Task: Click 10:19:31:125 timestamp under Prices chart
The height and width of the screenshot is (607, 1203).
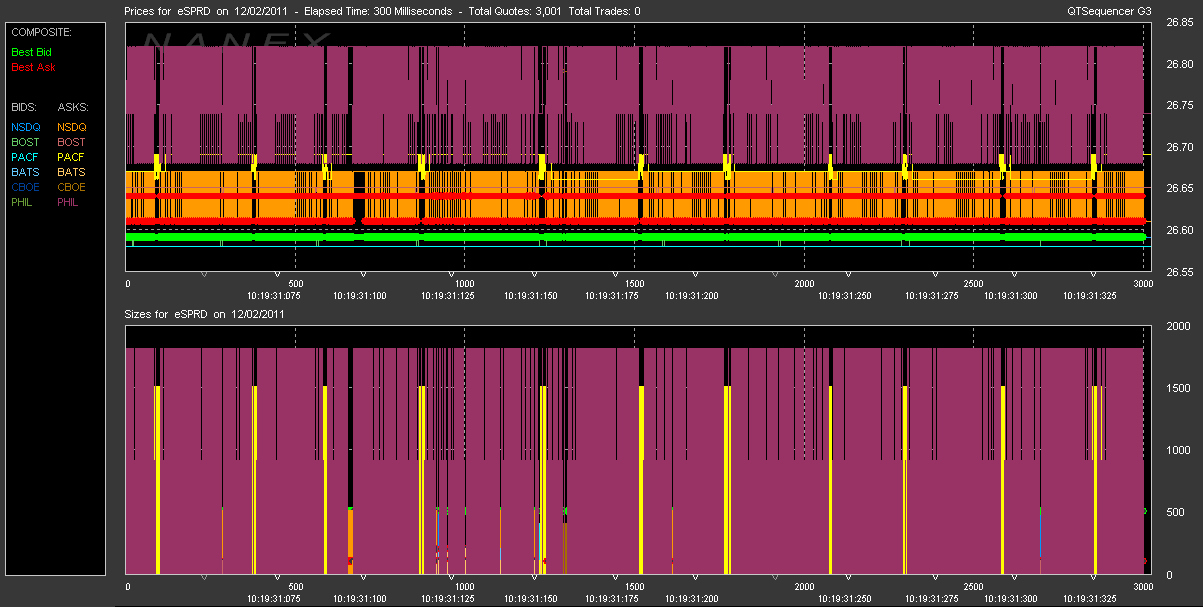Action: [x=449, y=296]
